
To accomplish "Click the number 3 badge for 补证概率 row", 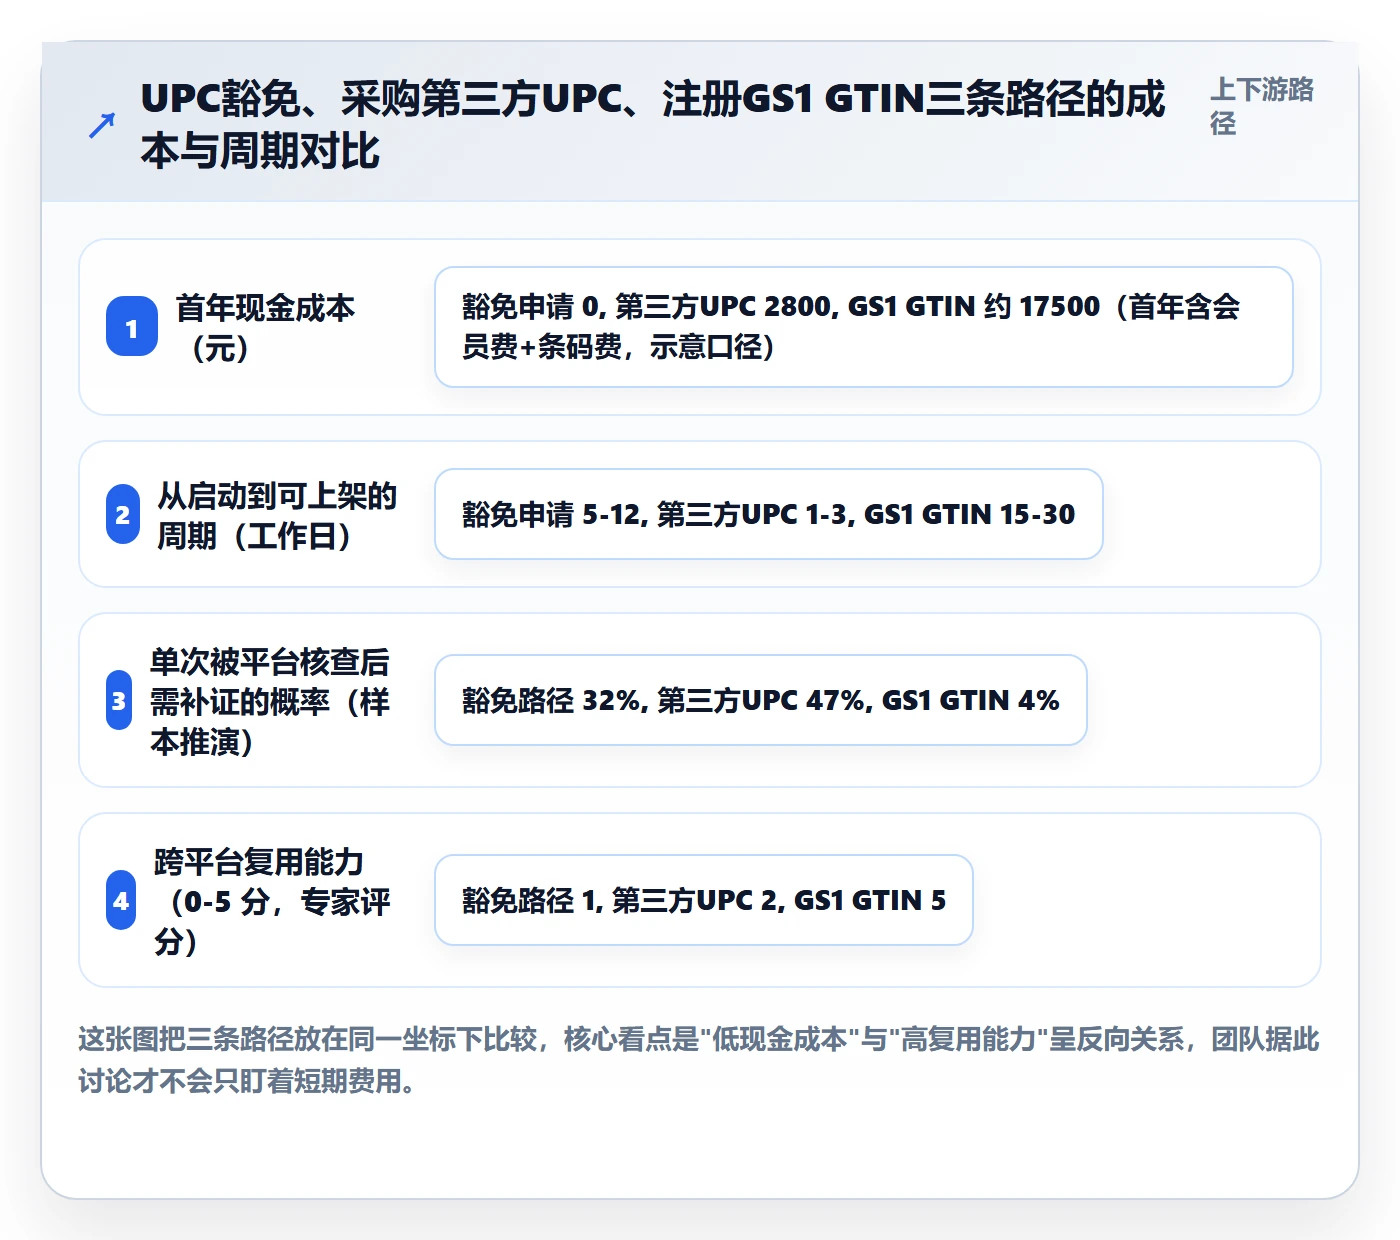I will pyautogui.click(x=119, y=700).
